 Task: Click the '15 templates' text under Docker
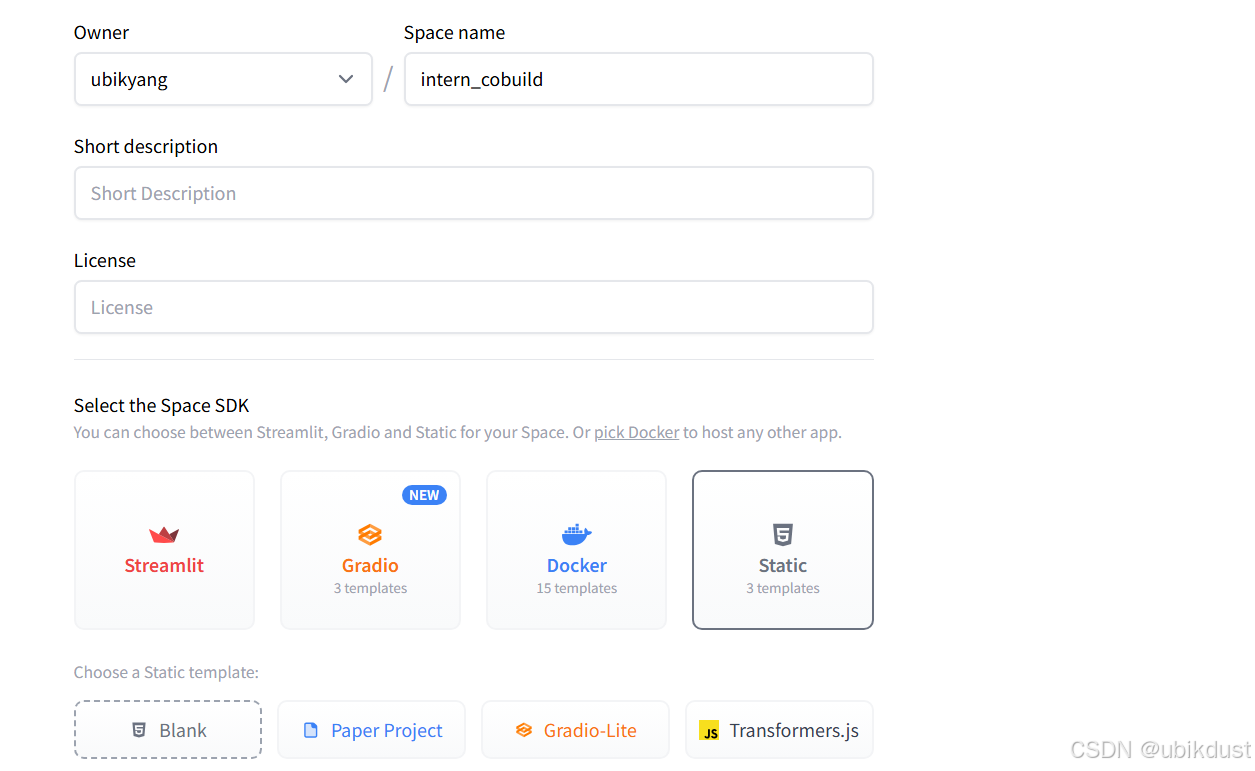[576, 588]
